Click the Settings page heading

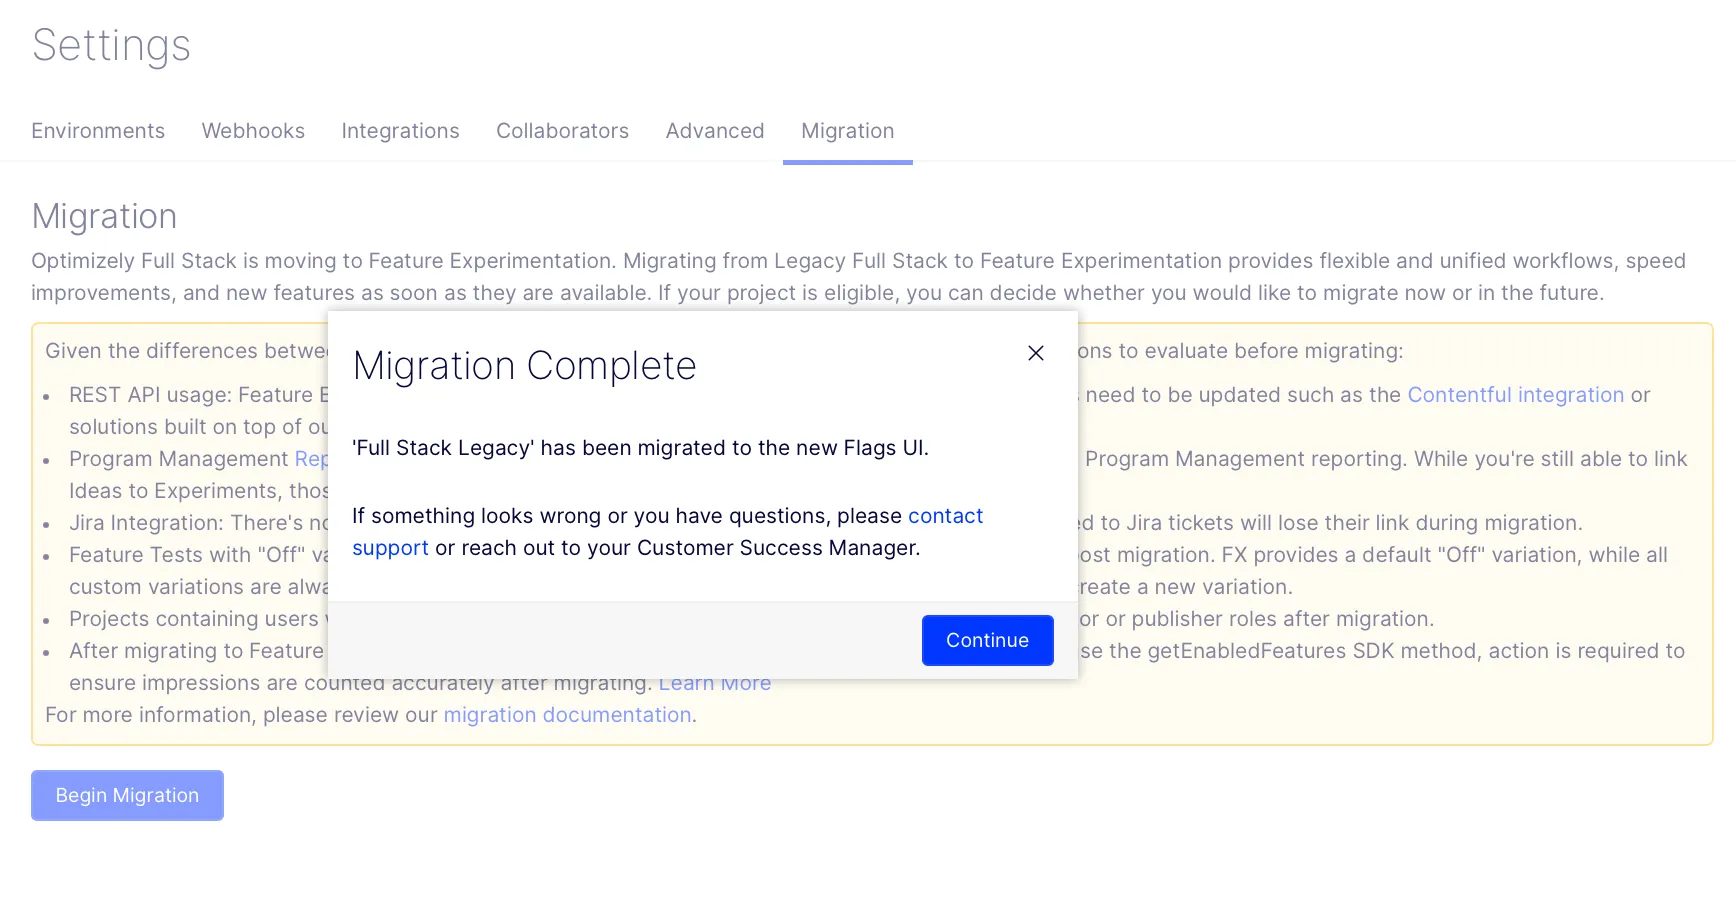pyautogui.click(x=111, y=46)
